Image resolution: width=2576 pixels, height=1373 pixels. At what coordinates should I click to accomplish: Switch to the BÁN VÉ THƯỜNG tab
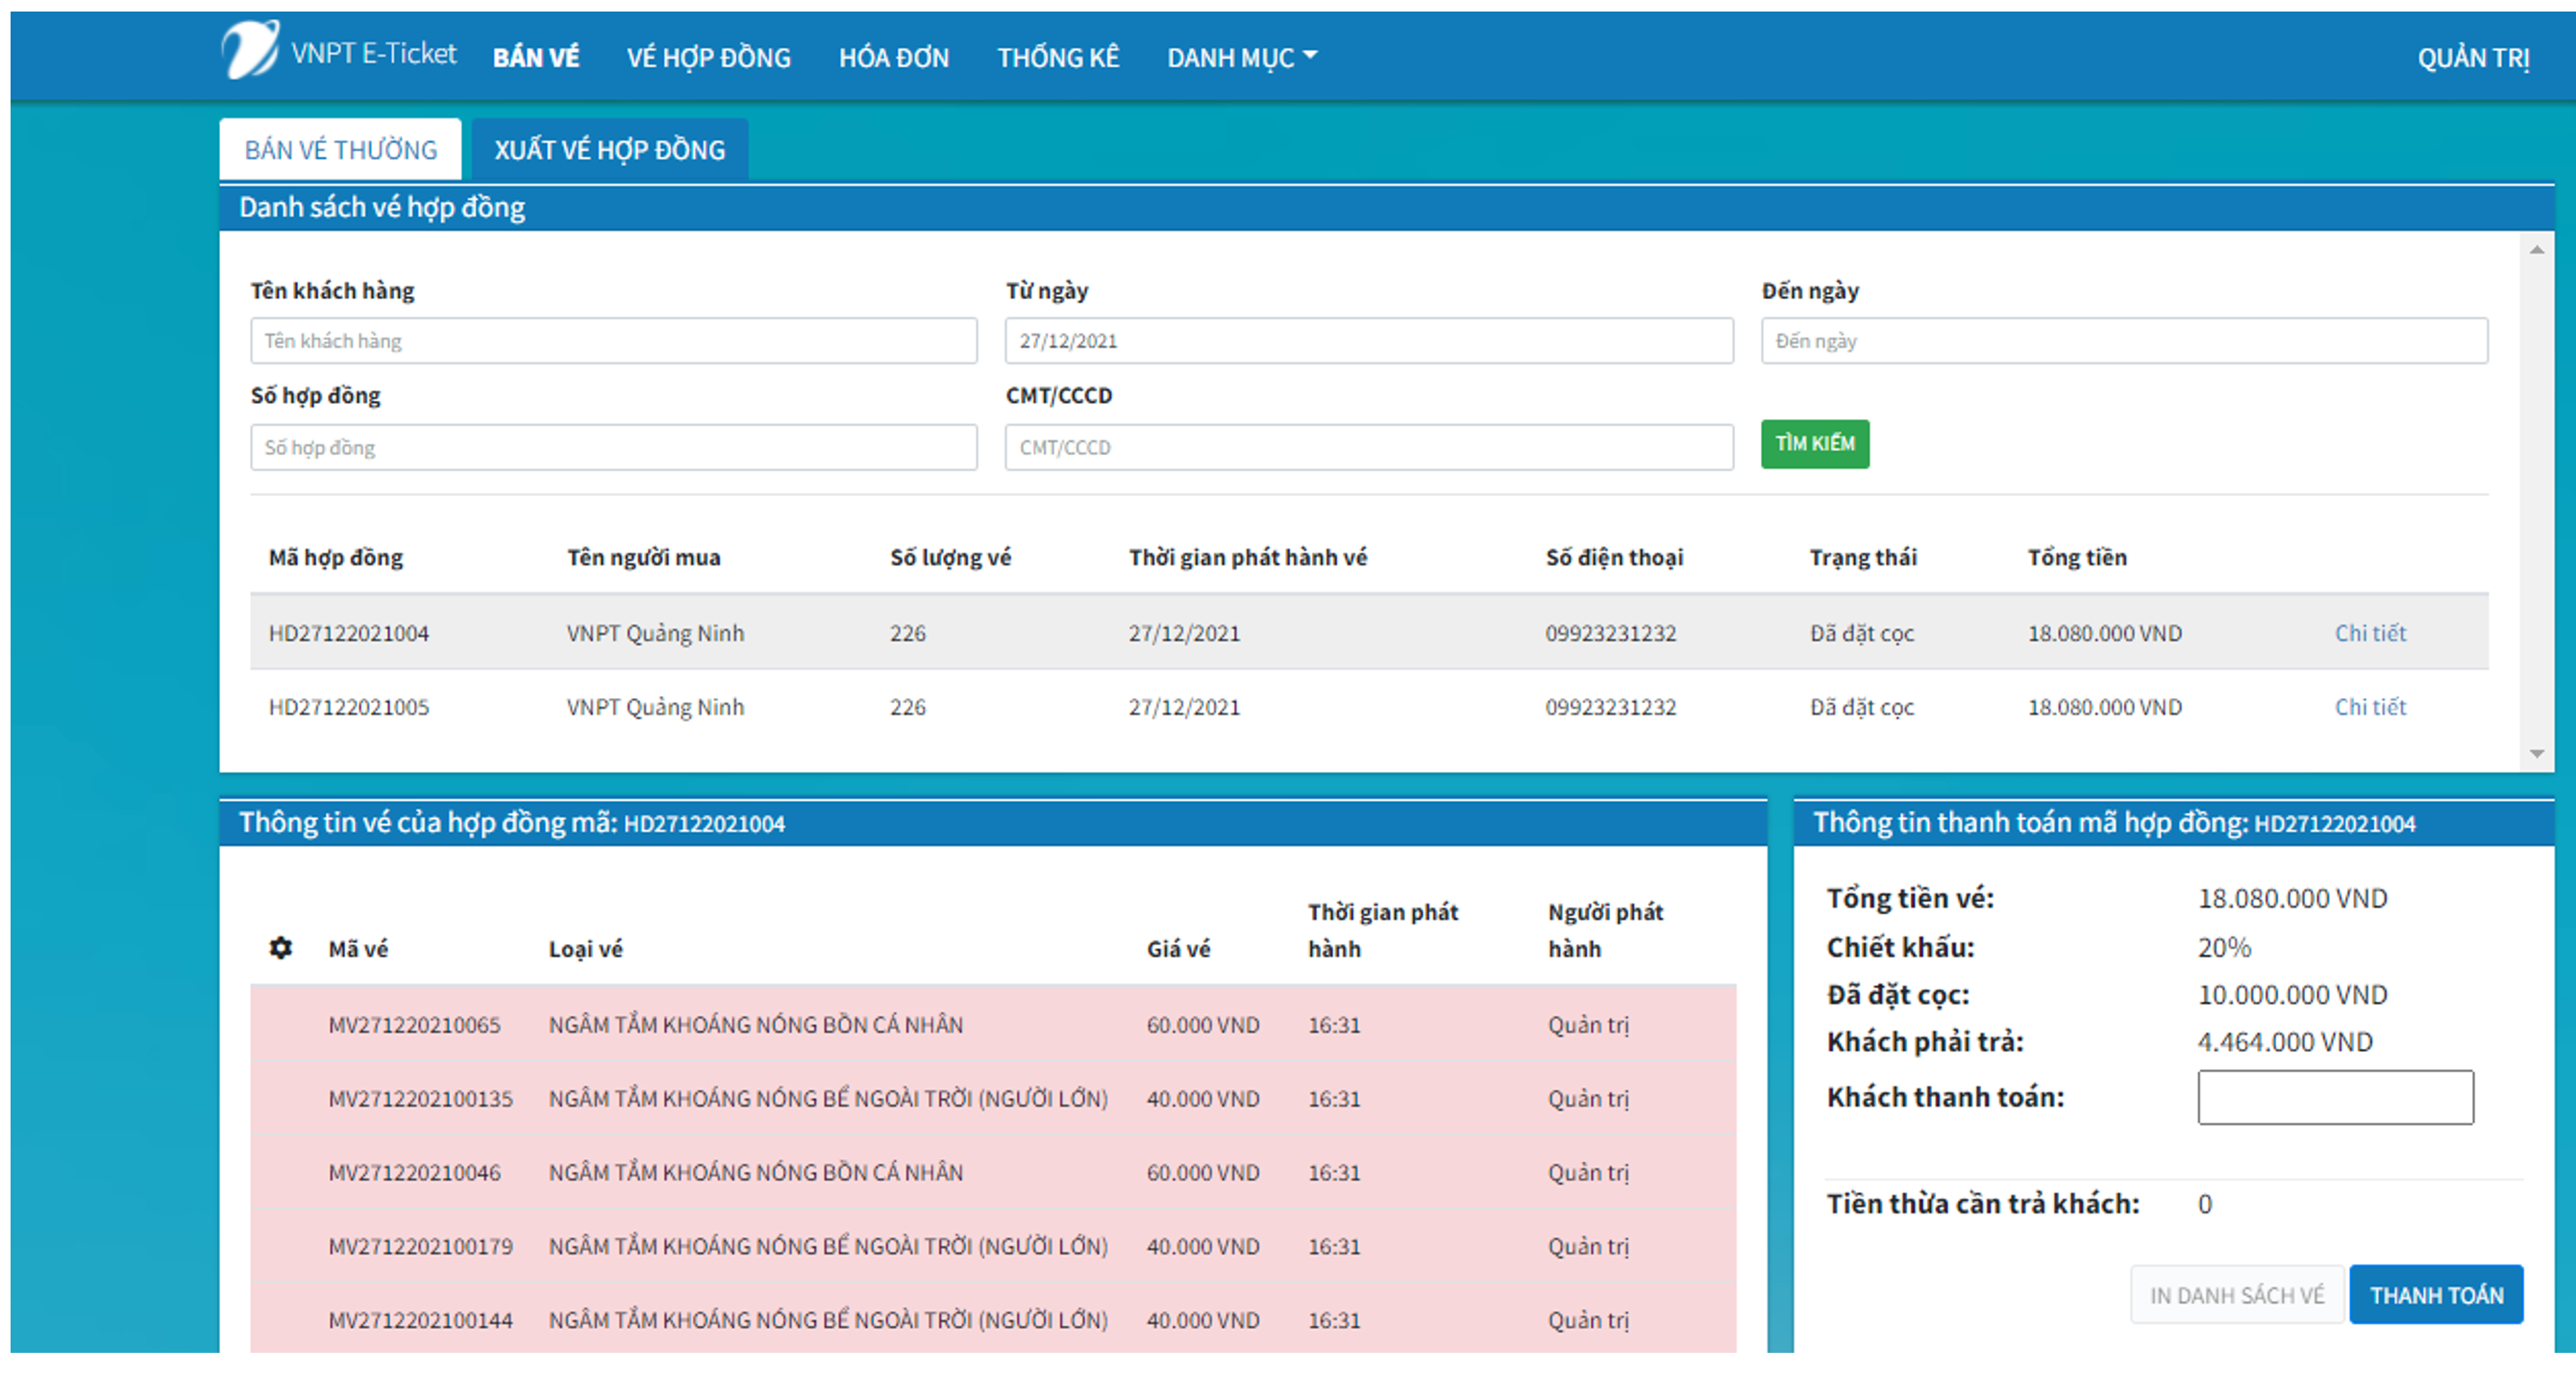point(340,148)
